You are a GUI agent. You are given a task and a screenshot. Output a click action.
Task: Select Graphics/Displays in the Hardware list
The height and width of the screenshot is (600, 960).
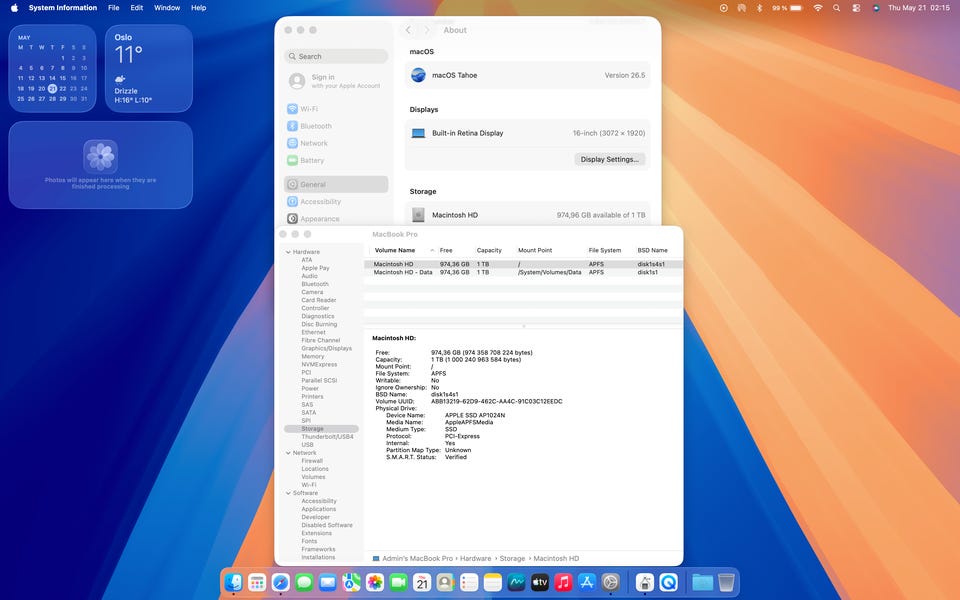point(326,348)
